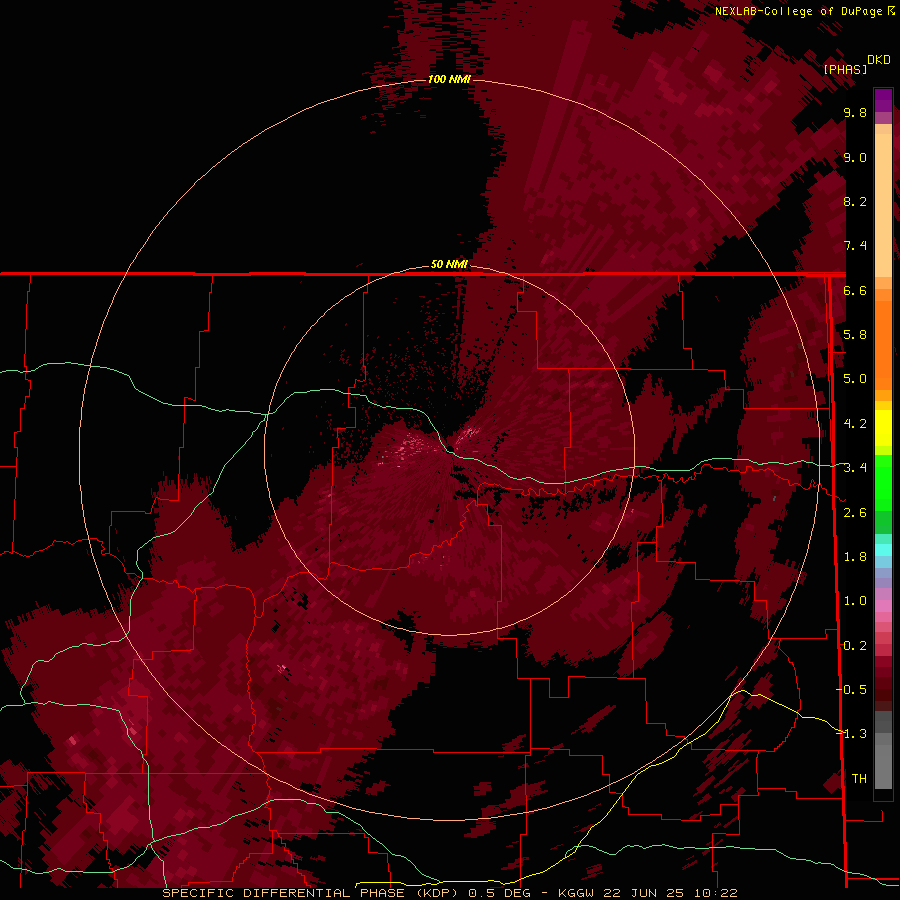Click the 100 NMI range ring label
The width and height of the screenshot is (900, 900).
[449, 79]
